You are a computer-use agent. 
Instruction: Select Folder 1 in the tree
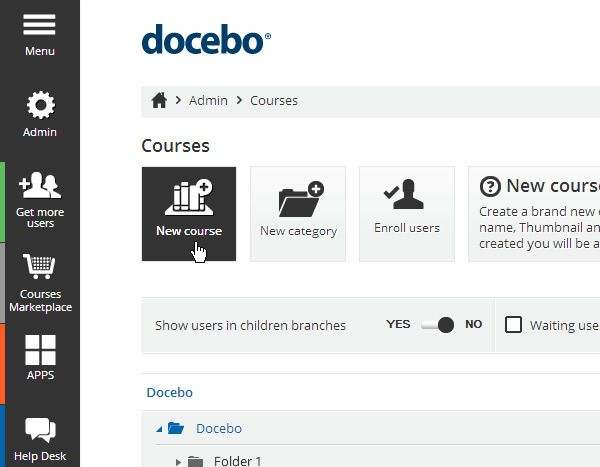point(238,461)
